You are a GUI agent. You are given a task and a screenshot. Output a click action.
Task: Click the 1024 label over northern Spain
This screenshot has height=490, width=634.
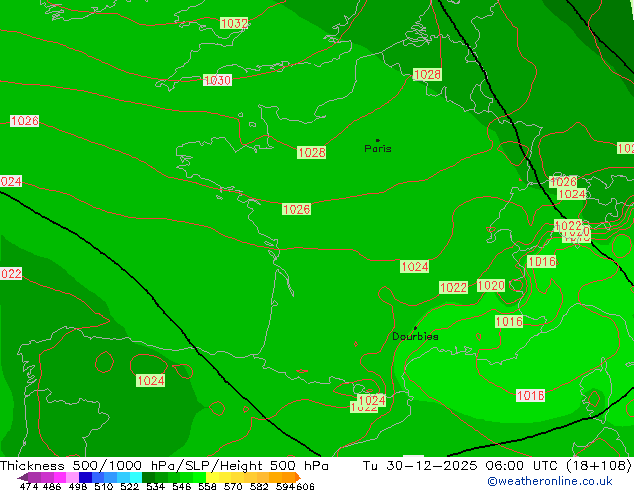point(150,380)
